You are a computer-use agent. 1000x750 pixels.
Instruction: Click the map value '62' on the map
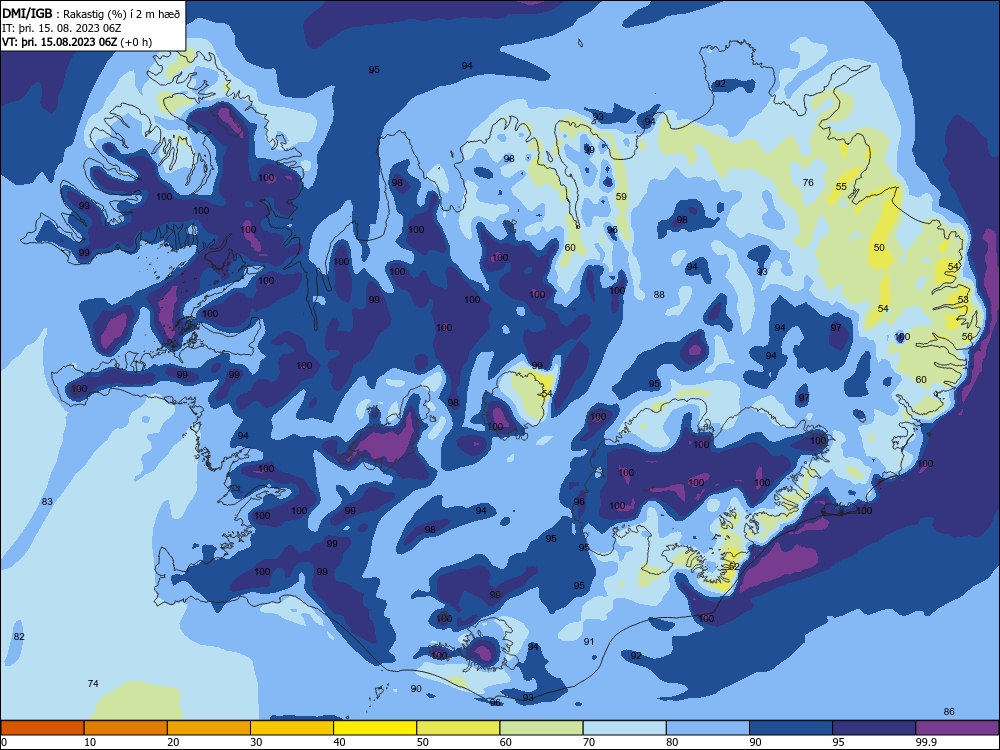coord(734,566)
